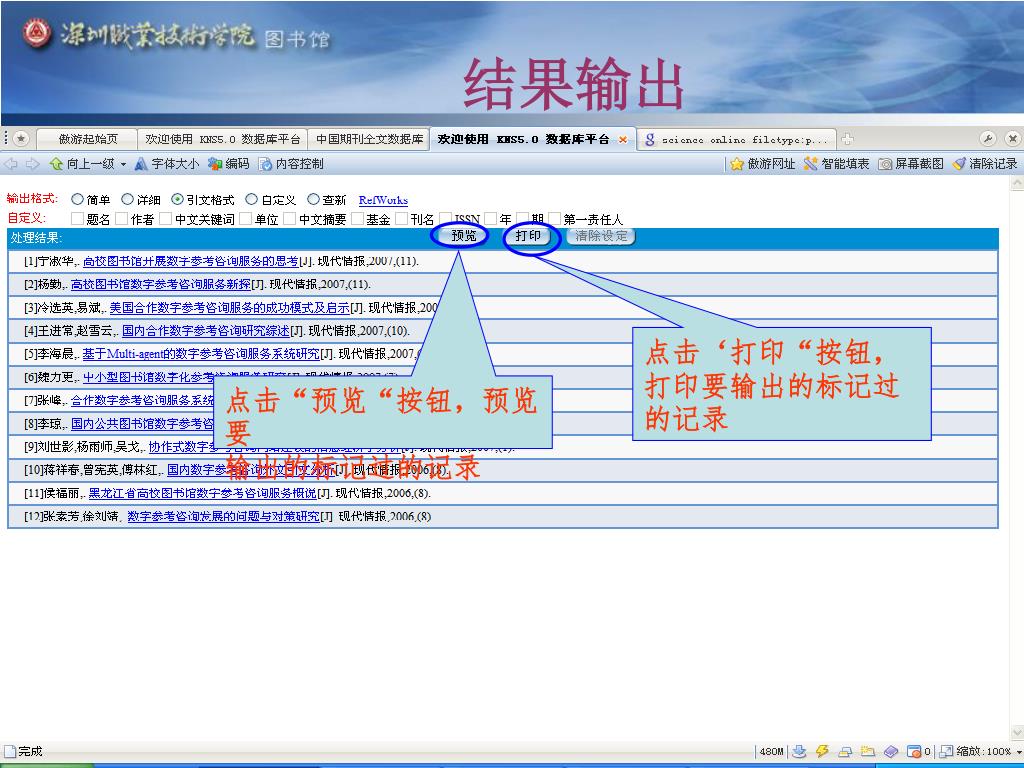Image resolution: width=1024 pixels, height=768 pixels.
Task: Click the wrench tools icon at tab bar right
Action: pos(988,138)
